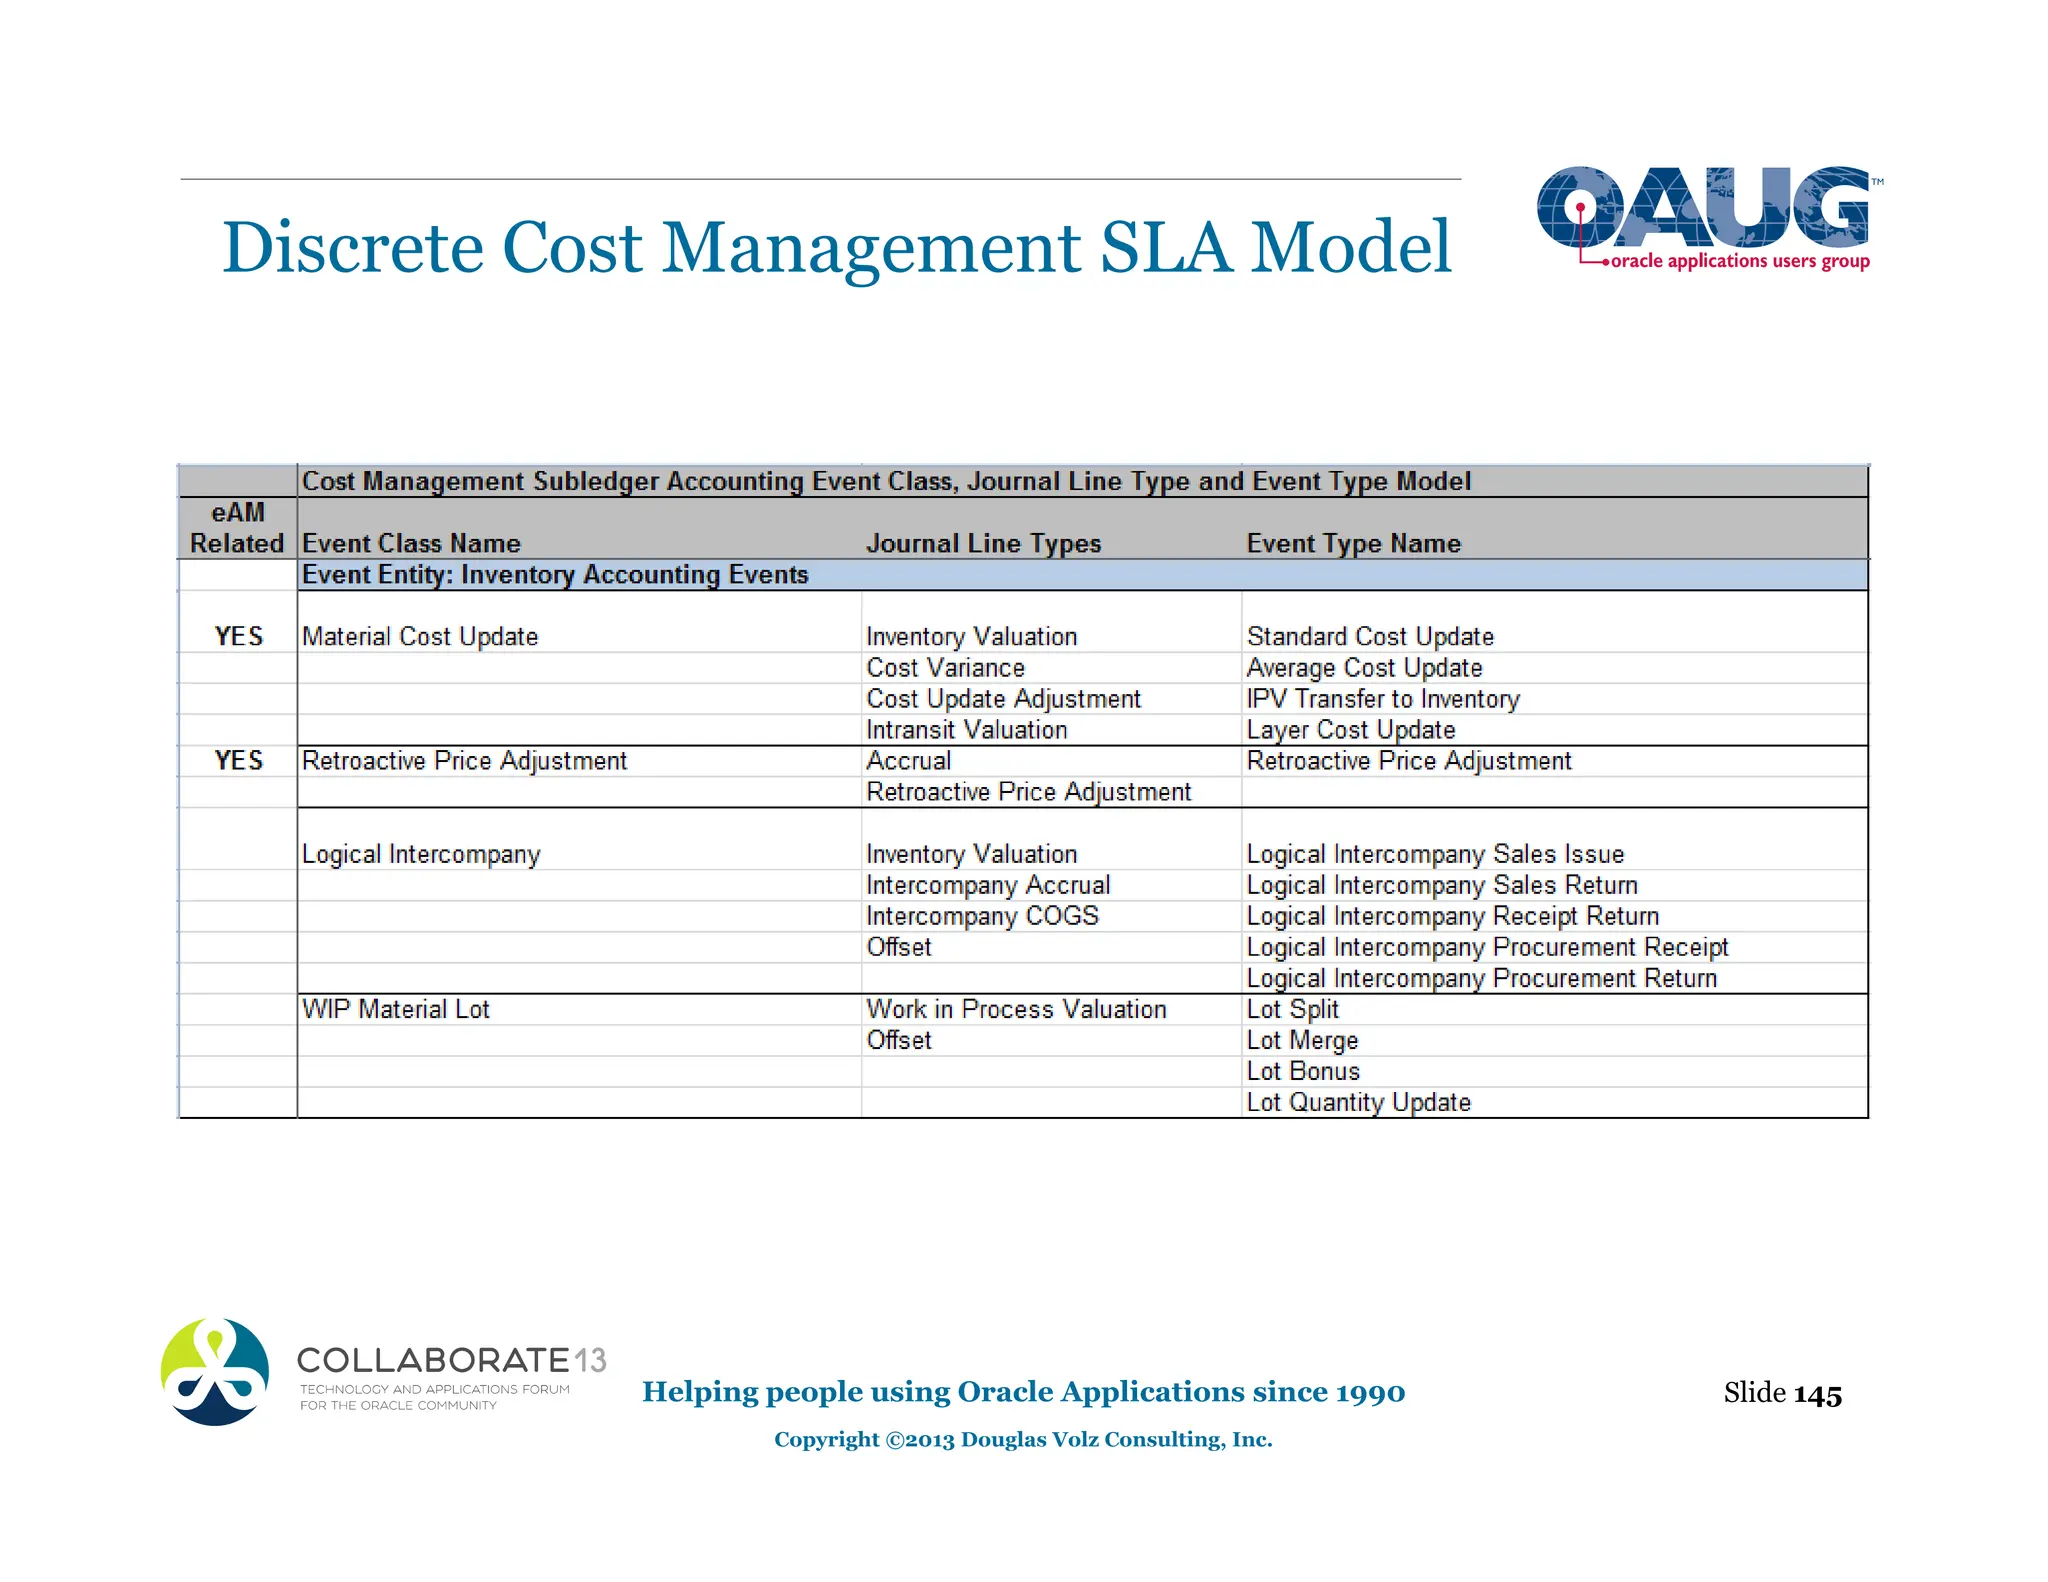Select the 'Event Entity: Inventory Accounting Events' row
Image resolution: width=2048 pixels, height=1582 pixels.
pyautogui.click(x=1082, y=575)
